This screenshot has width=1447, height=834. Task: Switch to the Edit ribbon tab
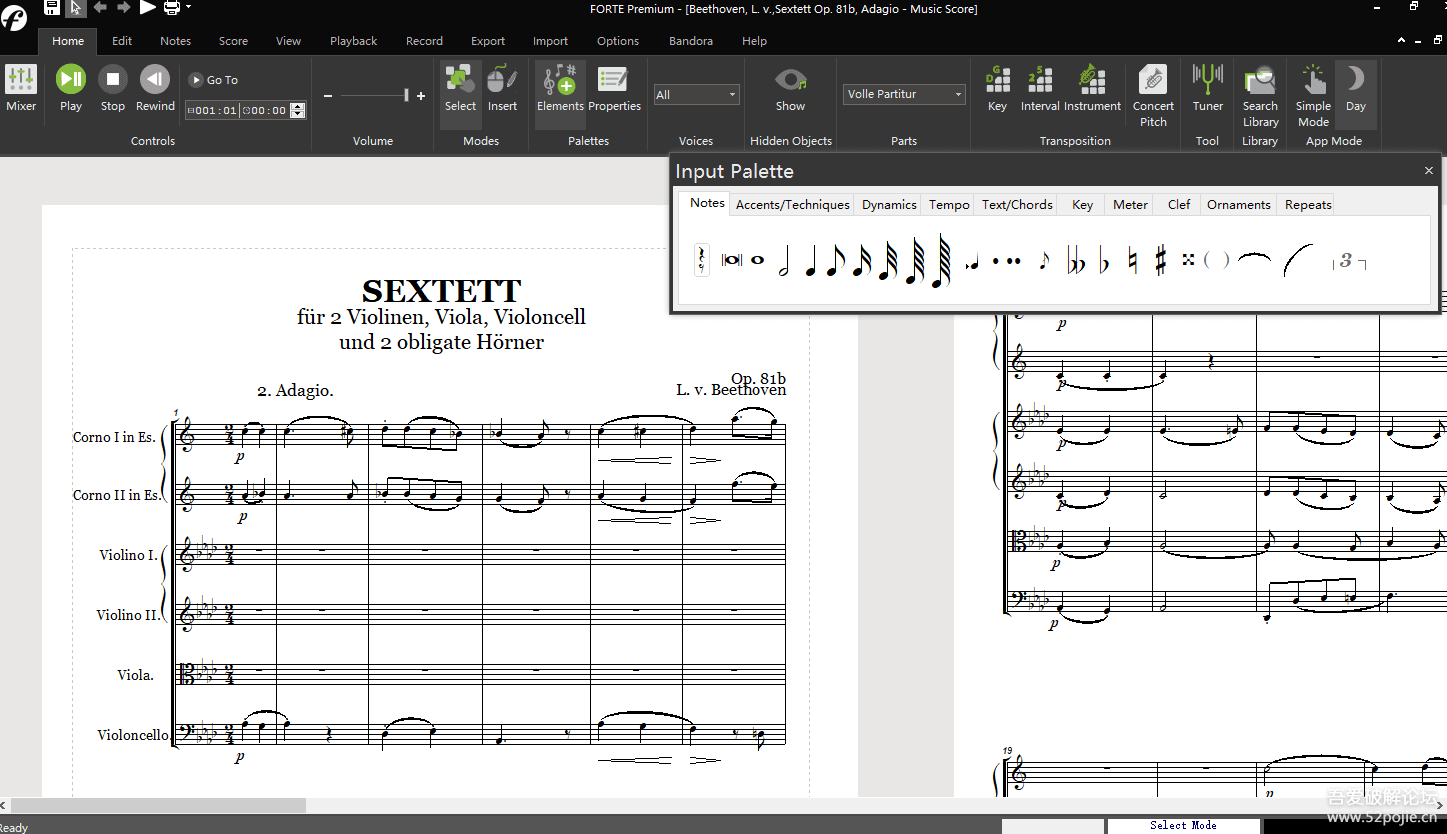[122, 41]
